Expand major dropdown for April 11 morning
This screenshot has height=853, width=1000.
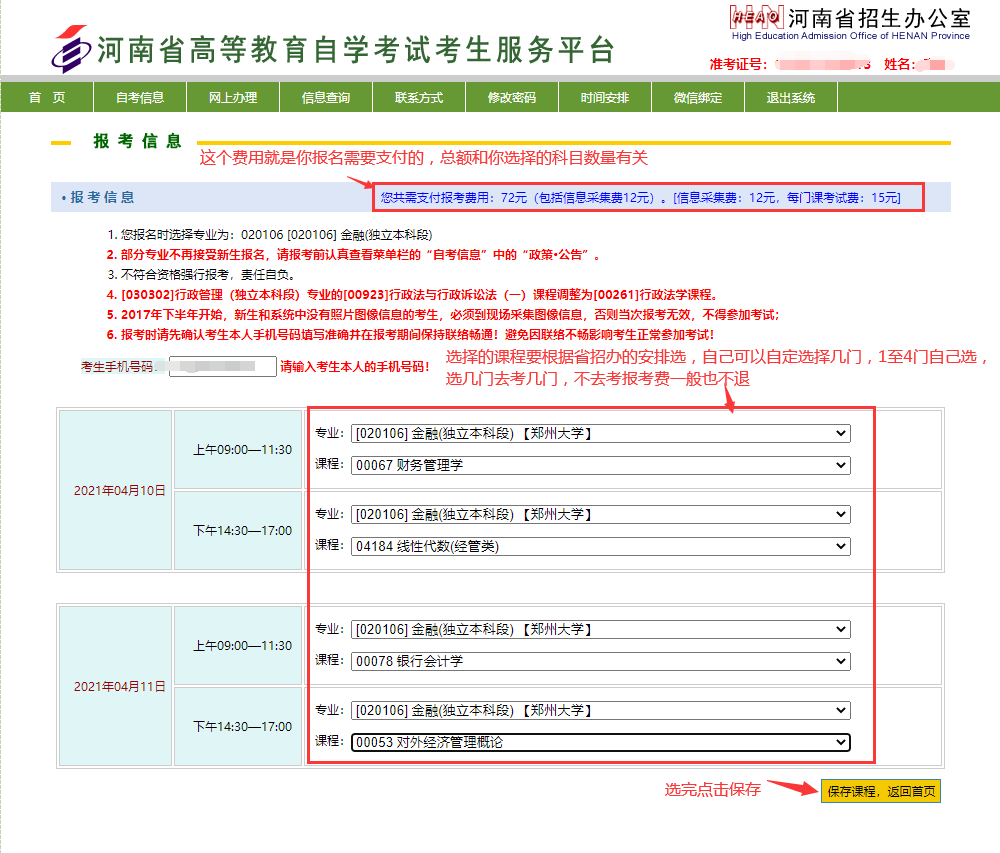(600, 629)
